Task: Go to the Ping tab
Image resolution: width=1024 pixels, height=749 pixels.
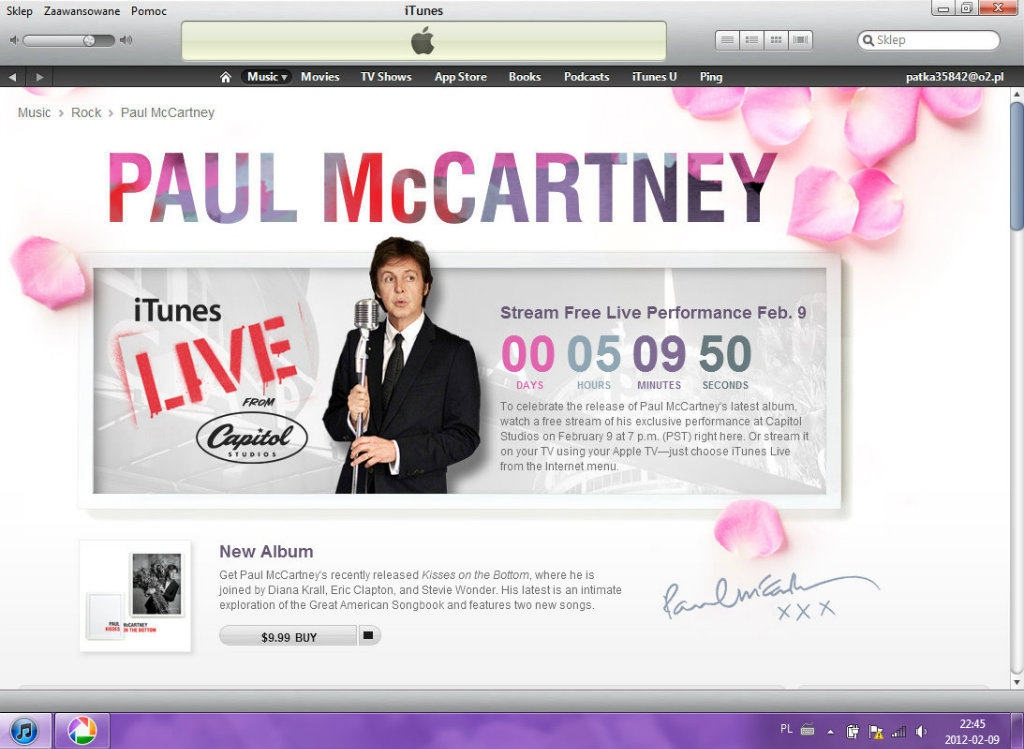Action: point(711,77)
